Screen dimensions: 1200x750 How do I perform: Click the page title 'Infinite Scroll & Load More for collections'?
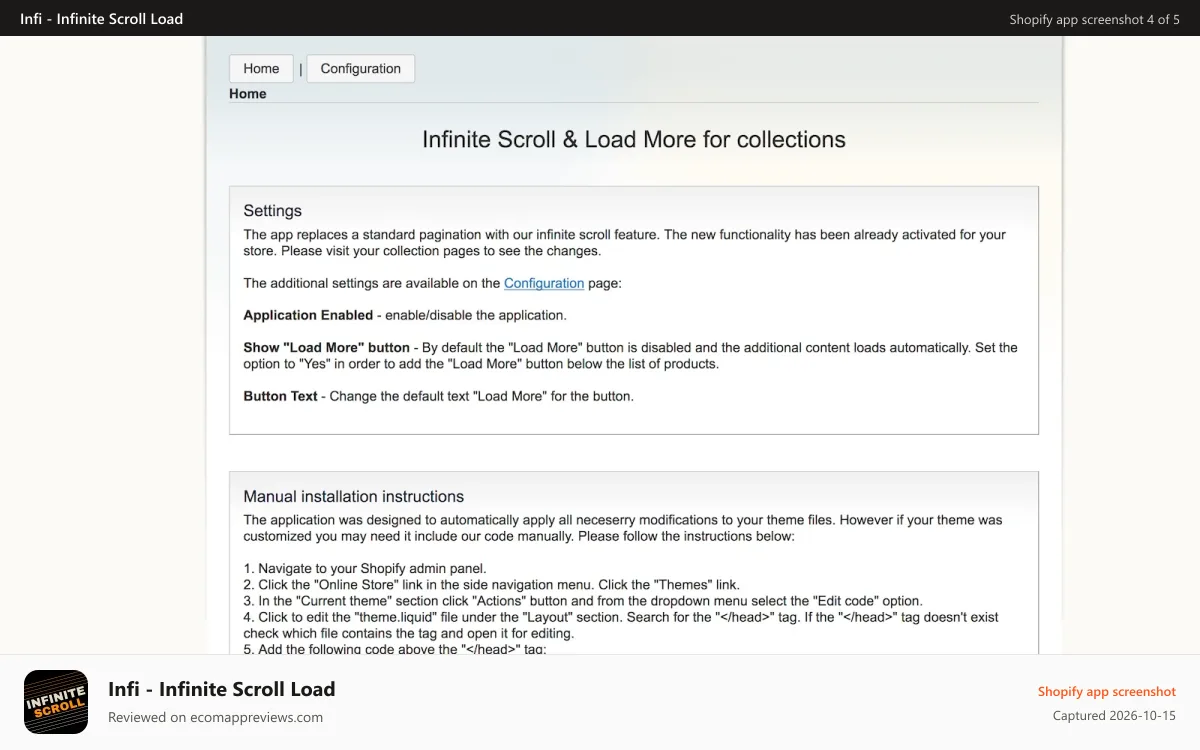point(634,139)
